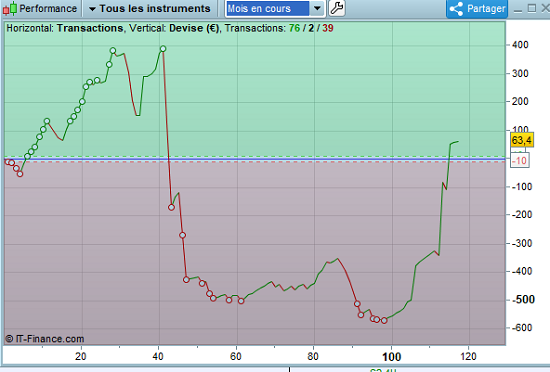
Task: Click the -300 value on vertical axis
Action: [522, 243]
